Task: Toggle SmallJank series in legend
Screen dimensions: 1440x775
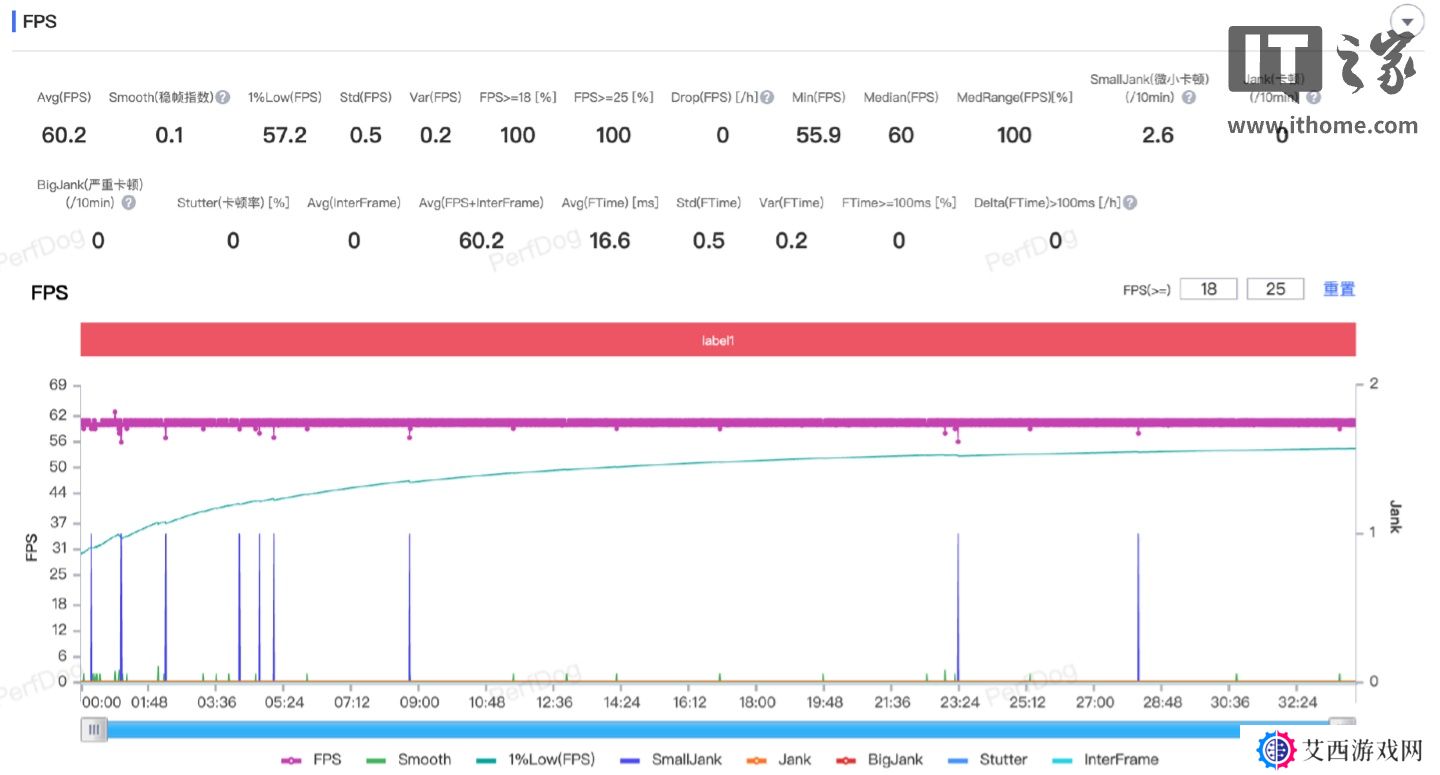Action: [x=671, y=759]
